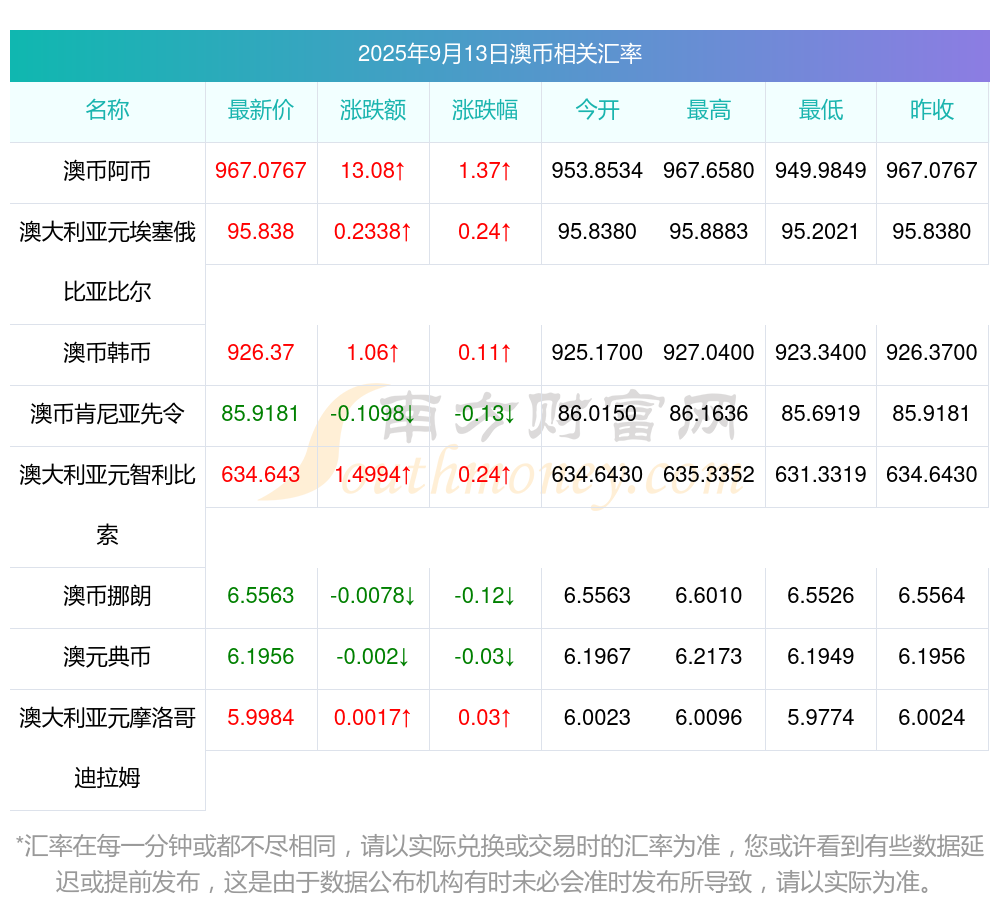Screen dimensions: 1000x913
Task: Click the 澳币肯尼亚先令 row name
Action: point(107,414)
